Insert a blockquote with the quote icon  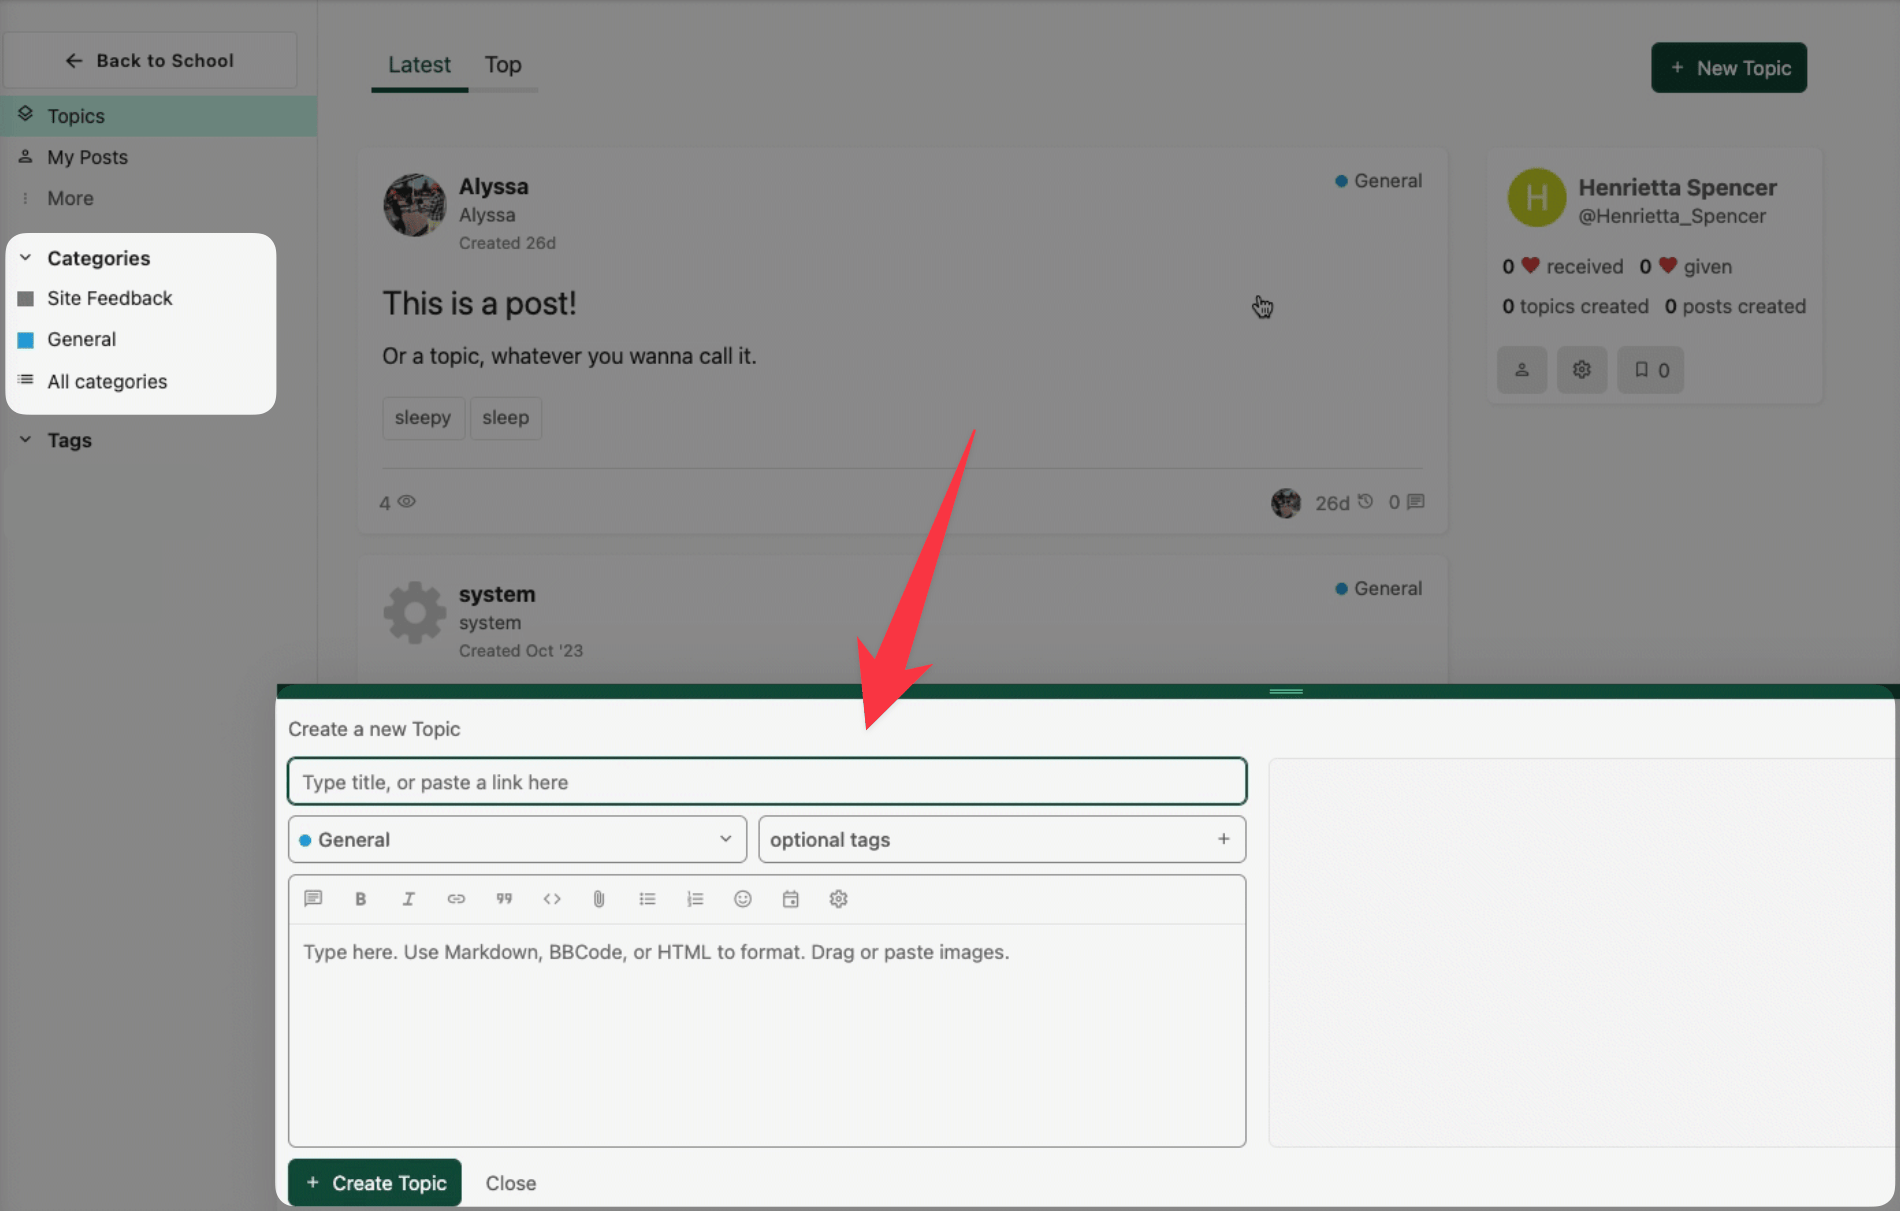tap(504, 899)
